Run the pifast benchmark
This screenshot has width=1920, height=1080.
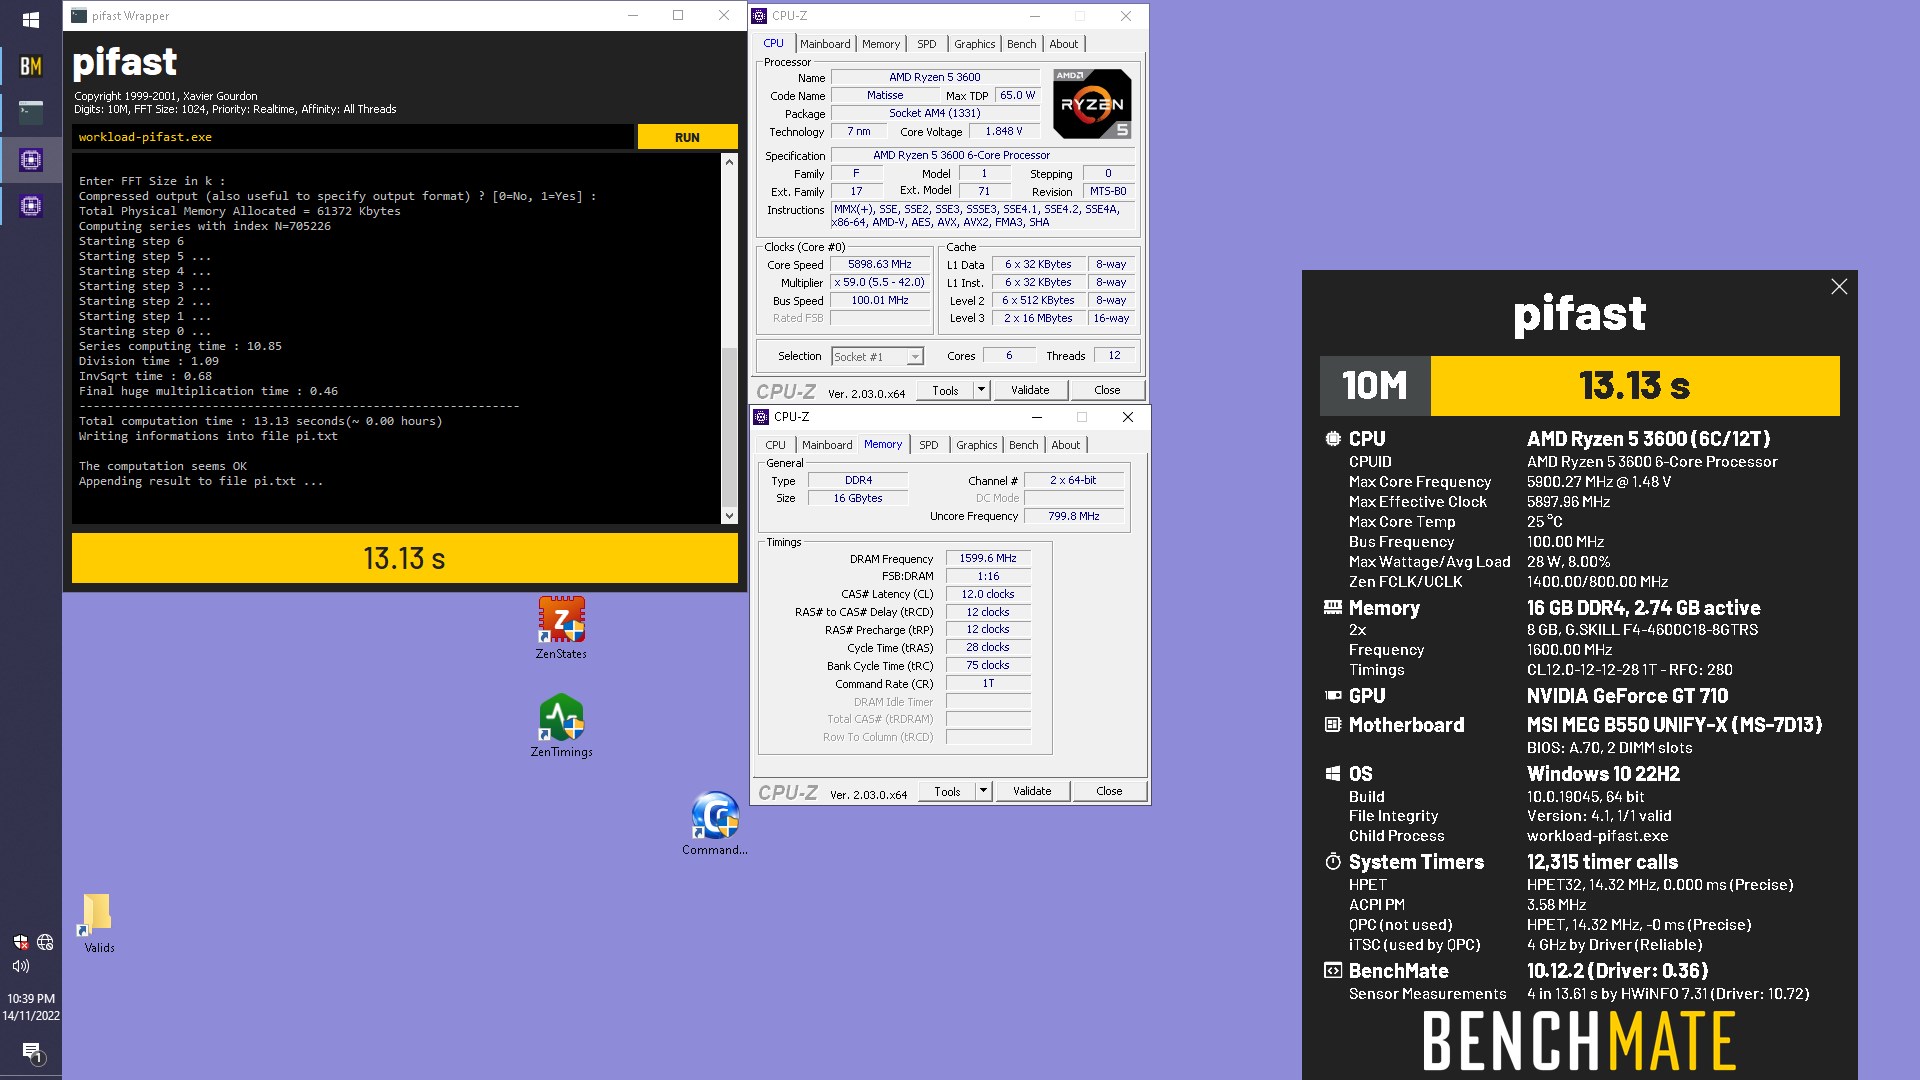tap(687, 137)
